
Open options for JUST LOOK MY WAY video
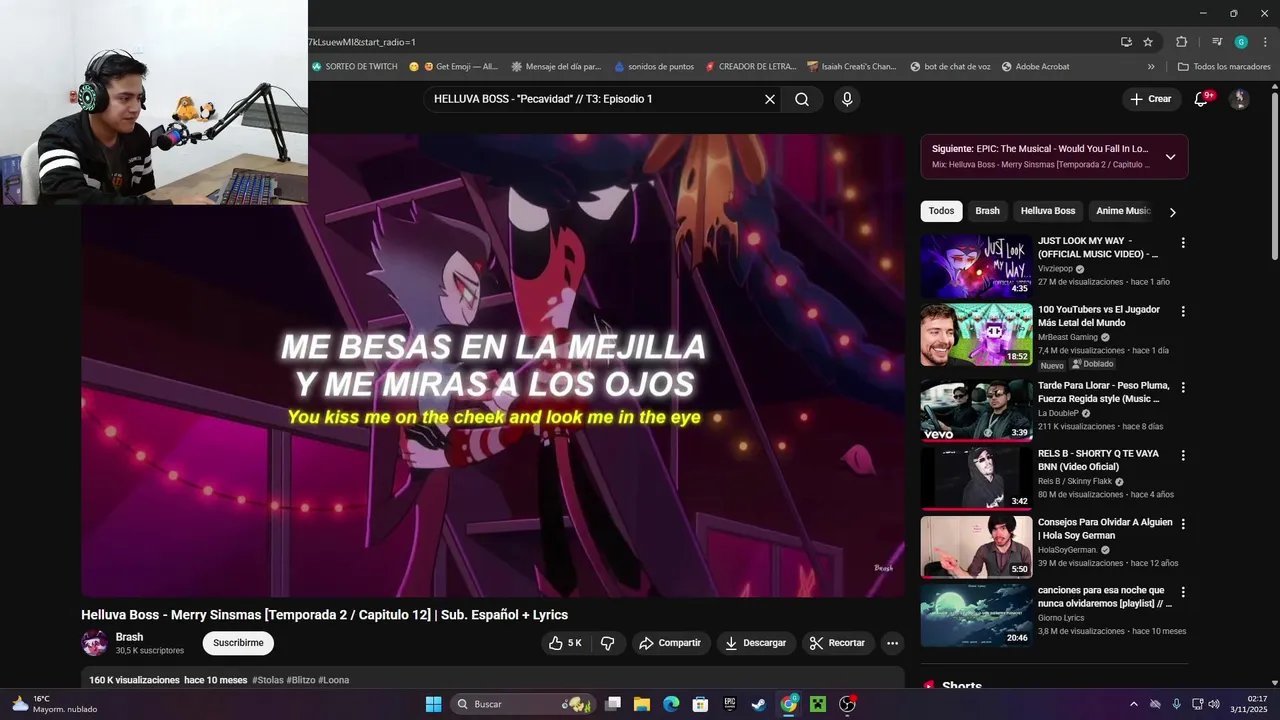click(1183, 243)
